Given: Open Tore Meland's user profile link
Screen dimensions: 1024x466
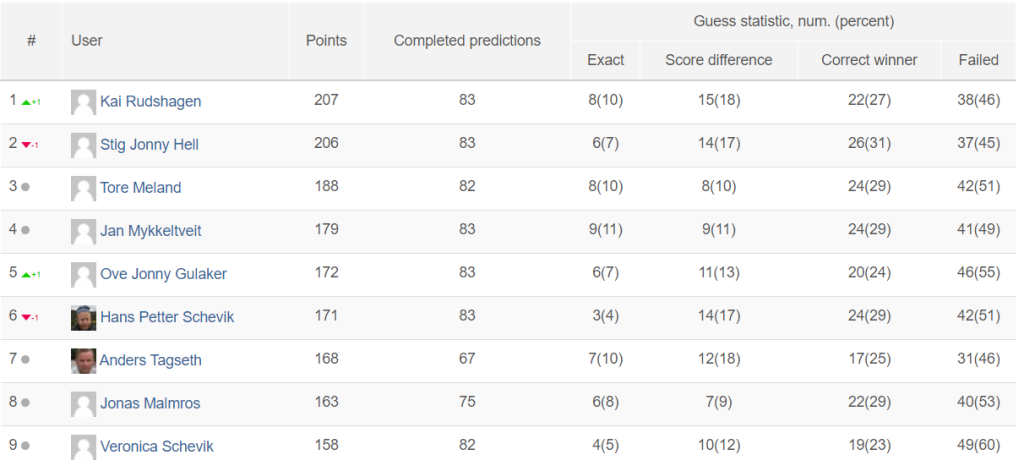Looking at the screenshot, I should (140, 188).
